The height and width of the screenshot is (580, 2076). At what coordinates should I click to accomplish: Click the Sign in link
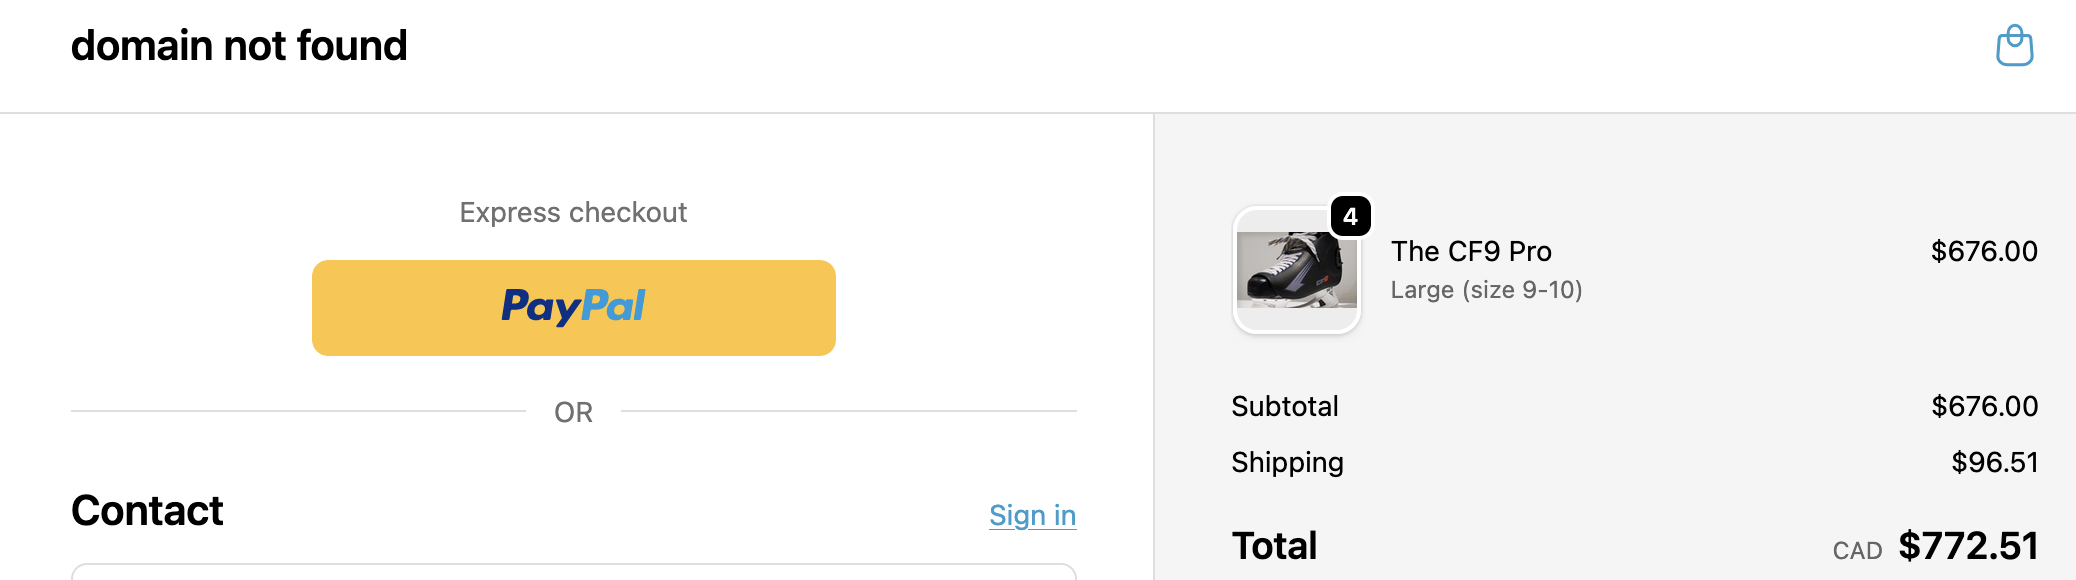1032,515
